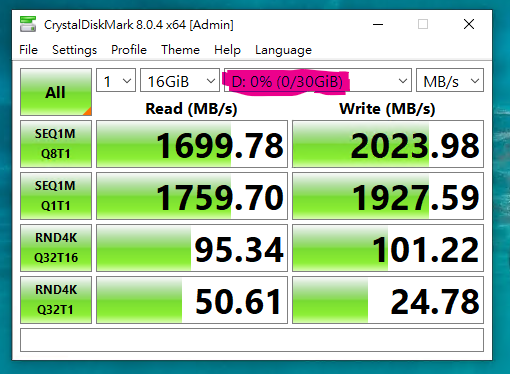The height and width of the screenshot is (374, 510).
Task: Open the Settings menu
Action: click(74, 50)
